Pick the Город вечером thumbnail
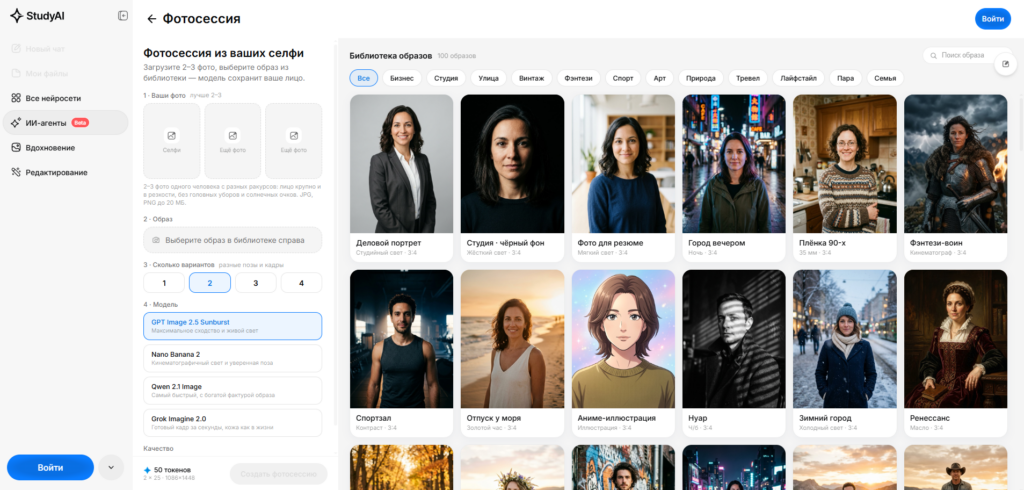Viewport: 1024px width, 490px height. click(734, 164)
